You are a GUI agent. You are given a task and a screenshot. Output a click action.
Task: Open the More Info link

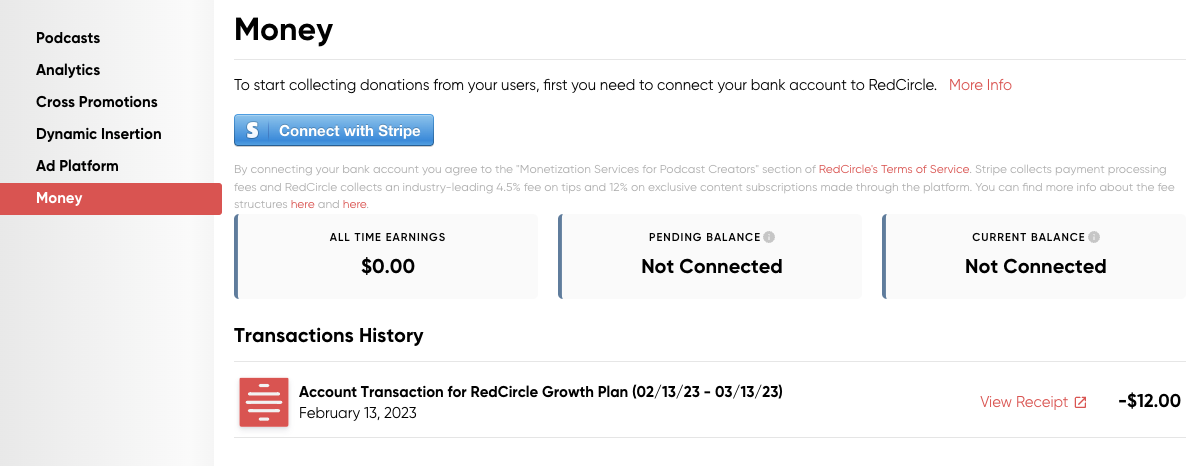point(980,85)
